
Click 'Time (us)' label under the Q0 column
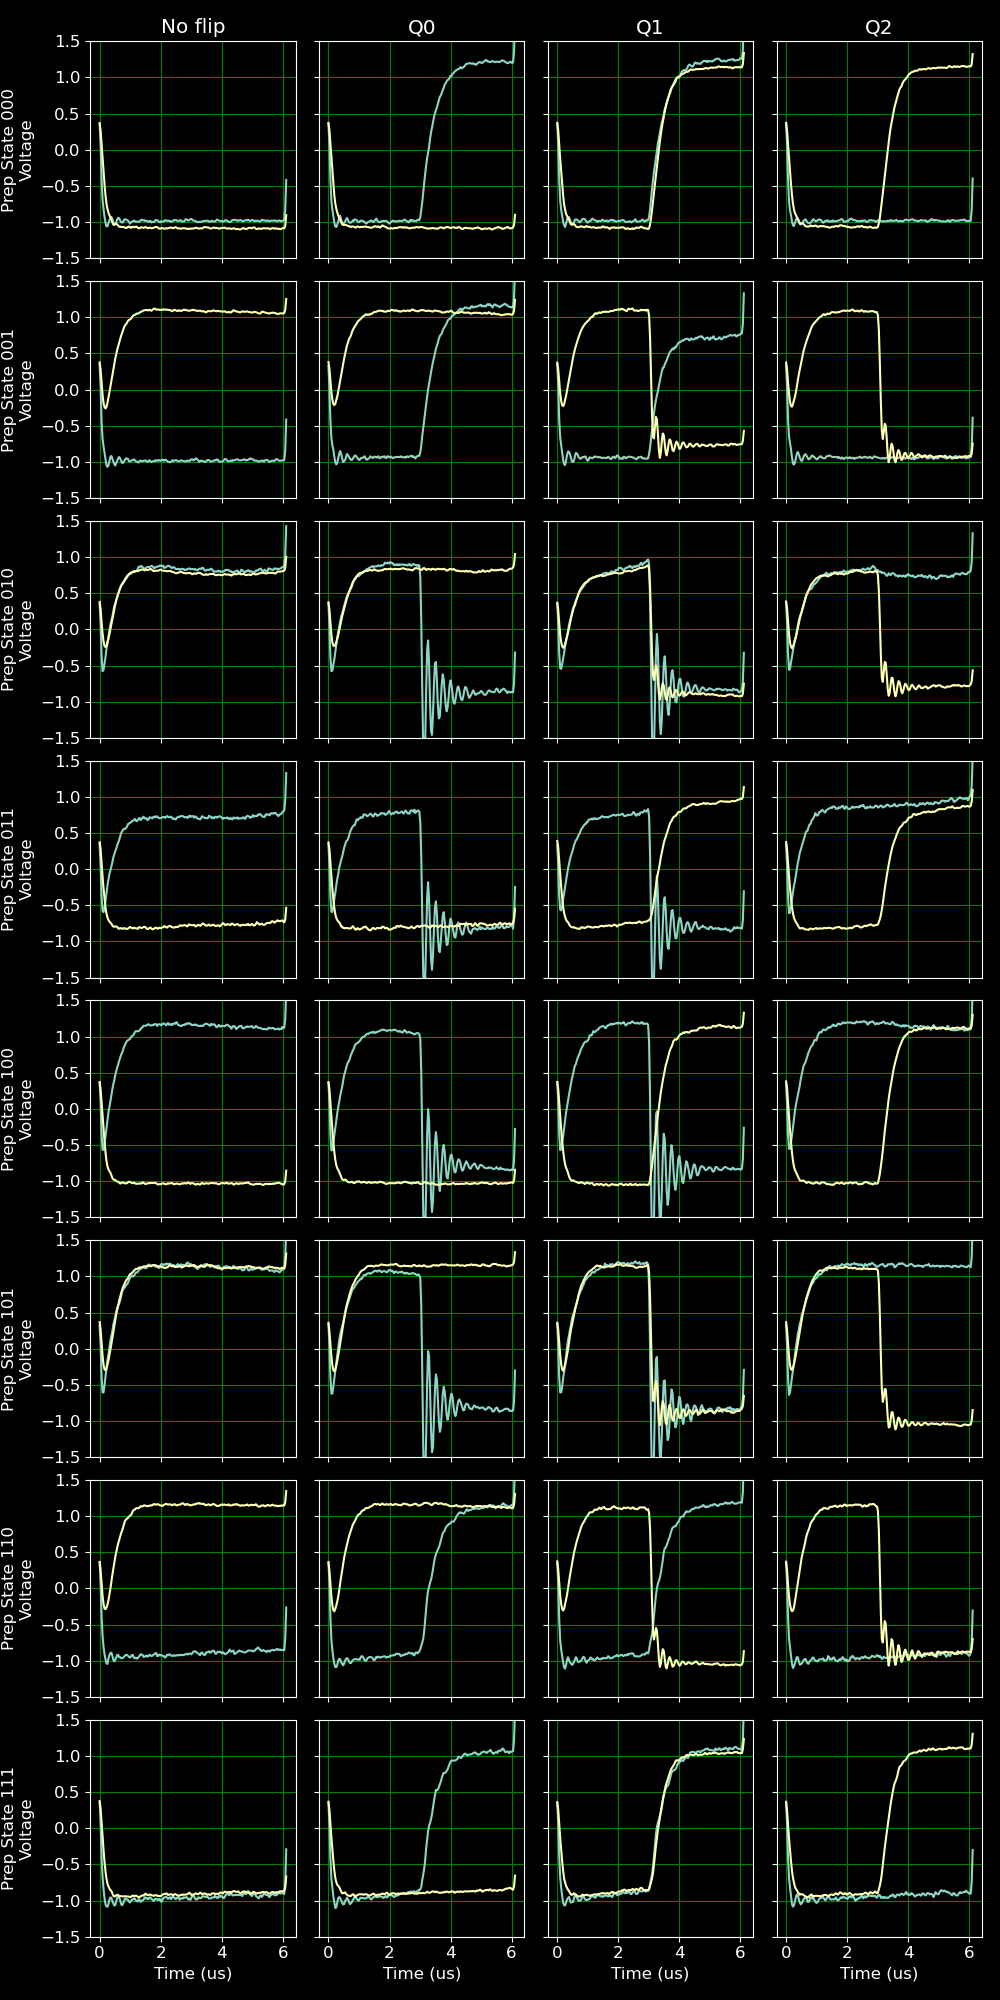pyautogui.click(x=421, y=1973)
